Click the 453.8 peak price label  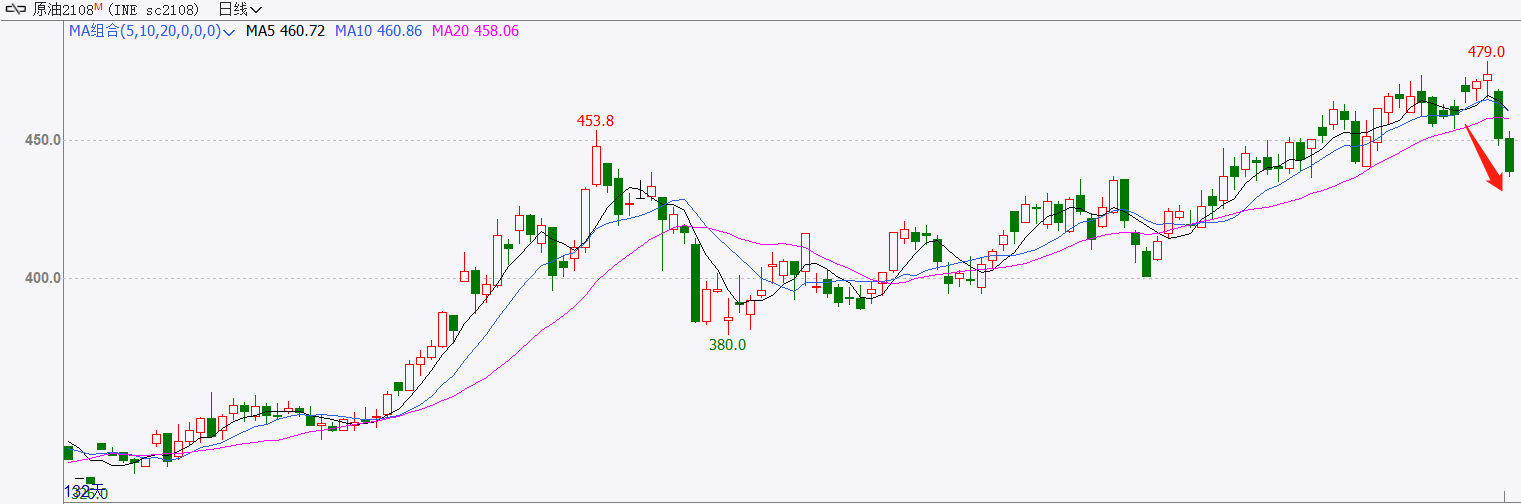(595, 120)
